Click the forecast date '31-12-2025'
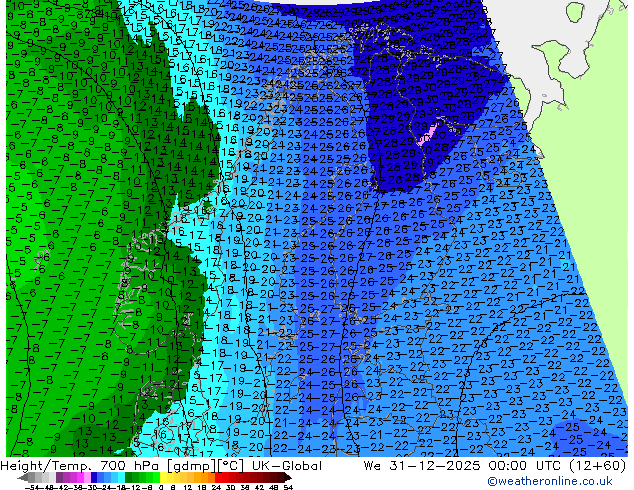 [436, 466]
